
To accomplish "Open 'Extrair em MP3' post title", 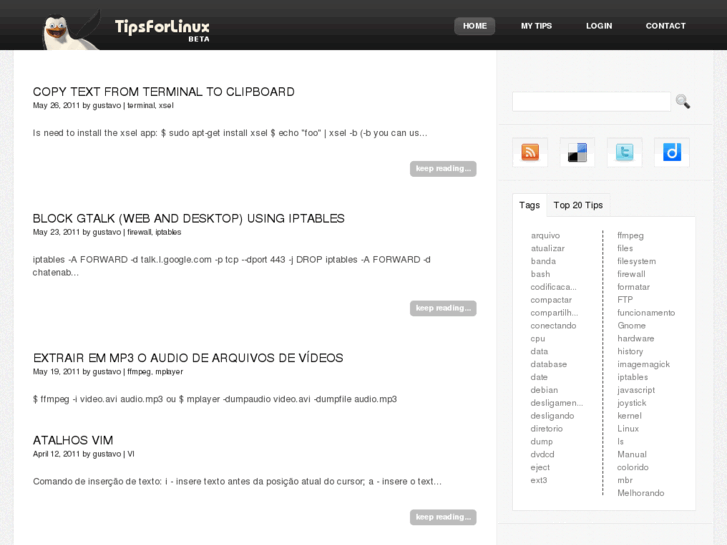I will pyautogui.click(x=188, y=358).
